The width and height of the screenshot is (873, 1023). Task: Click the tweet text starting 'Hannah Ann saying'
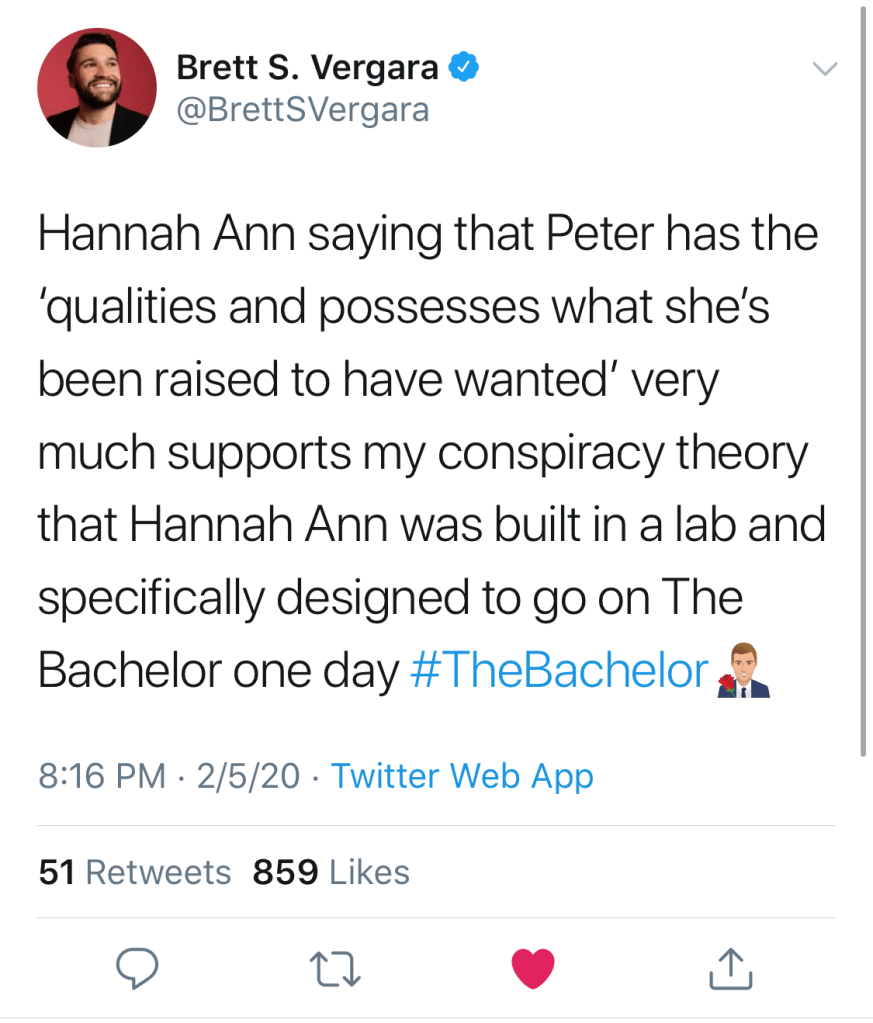coord(428,235)
